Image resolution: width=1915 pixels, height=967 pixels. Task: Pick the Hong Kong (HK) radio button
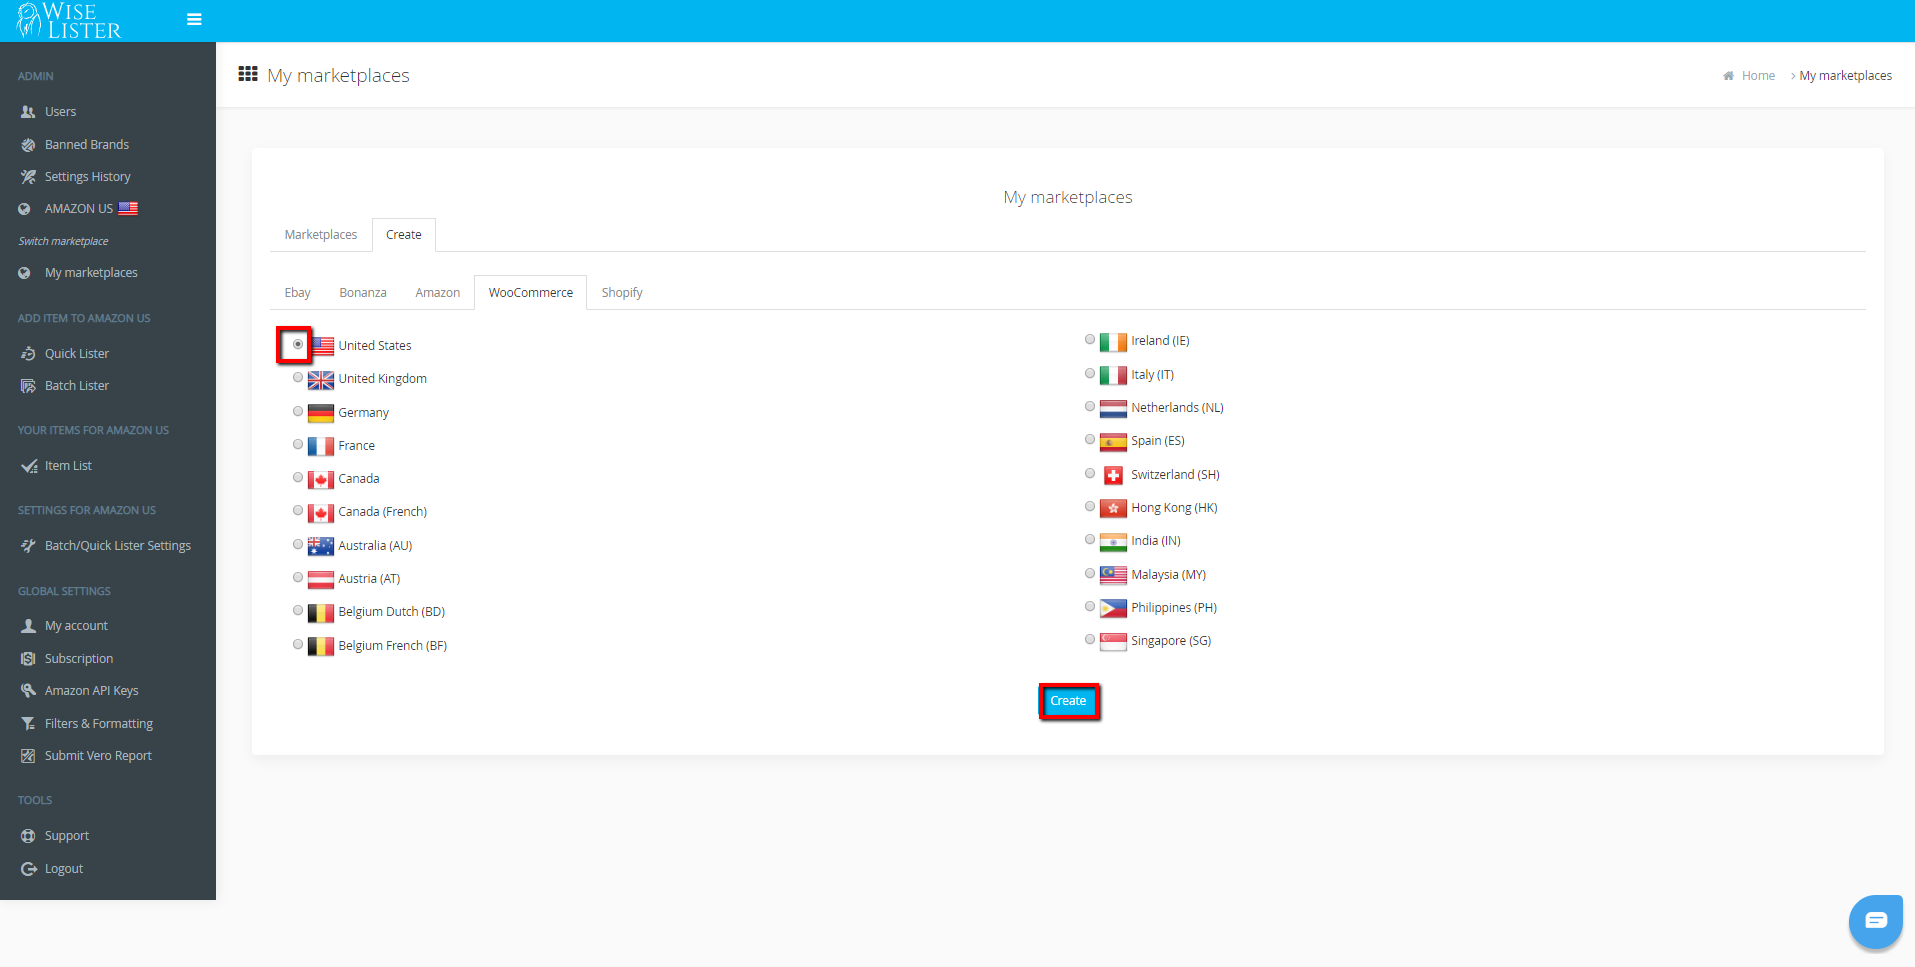[1090, 506]
